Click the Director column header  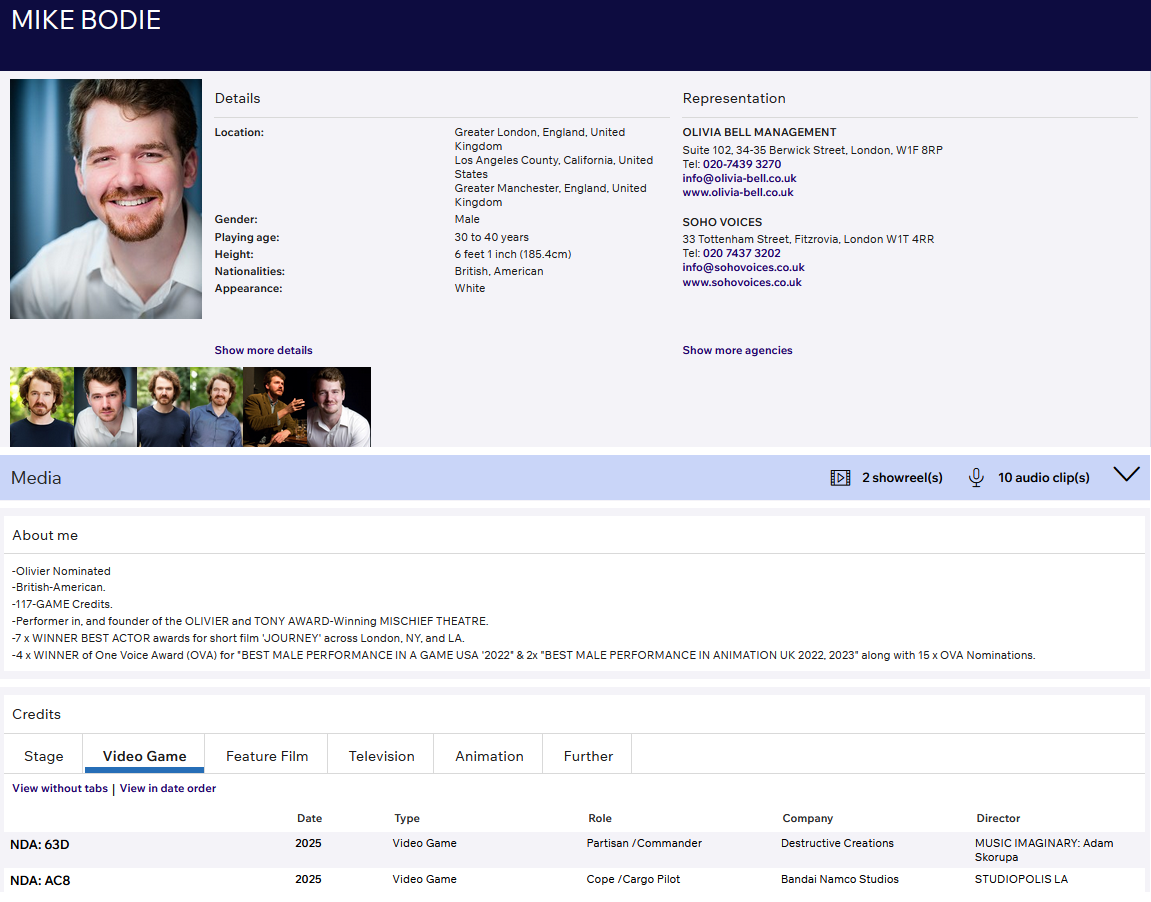click(998, 818)
